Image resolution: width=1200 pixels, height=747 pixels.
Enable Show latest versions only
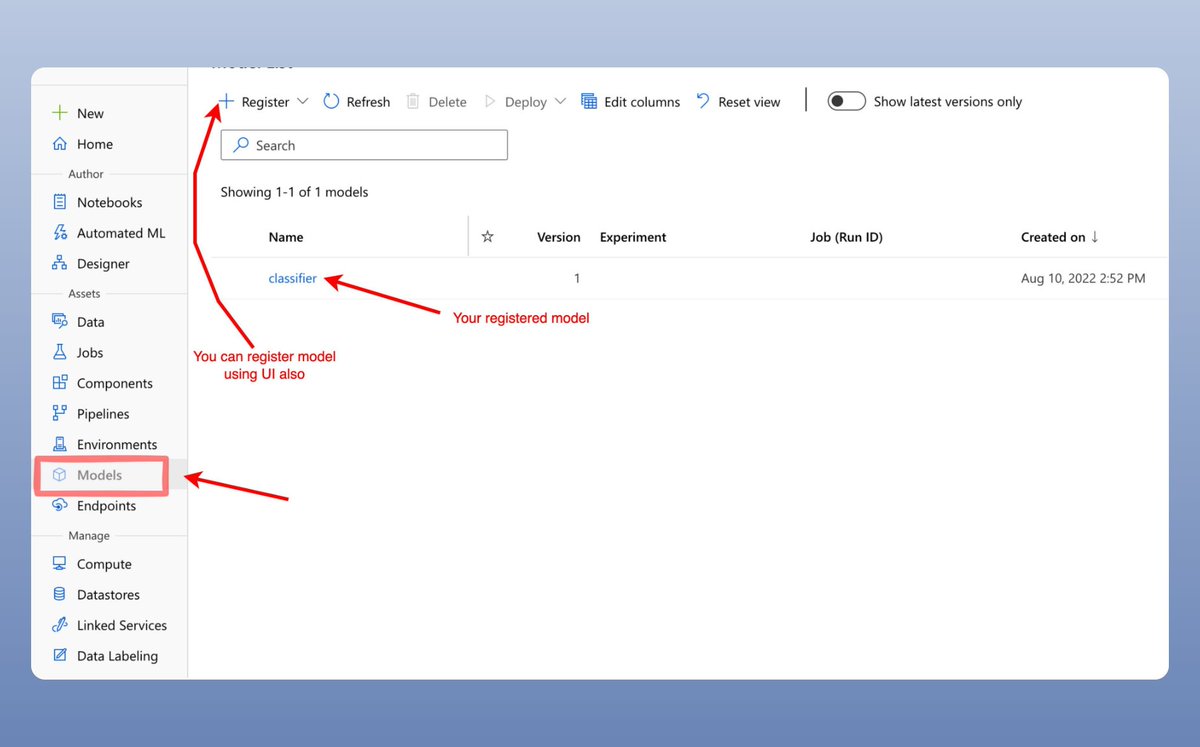(846, 101)
